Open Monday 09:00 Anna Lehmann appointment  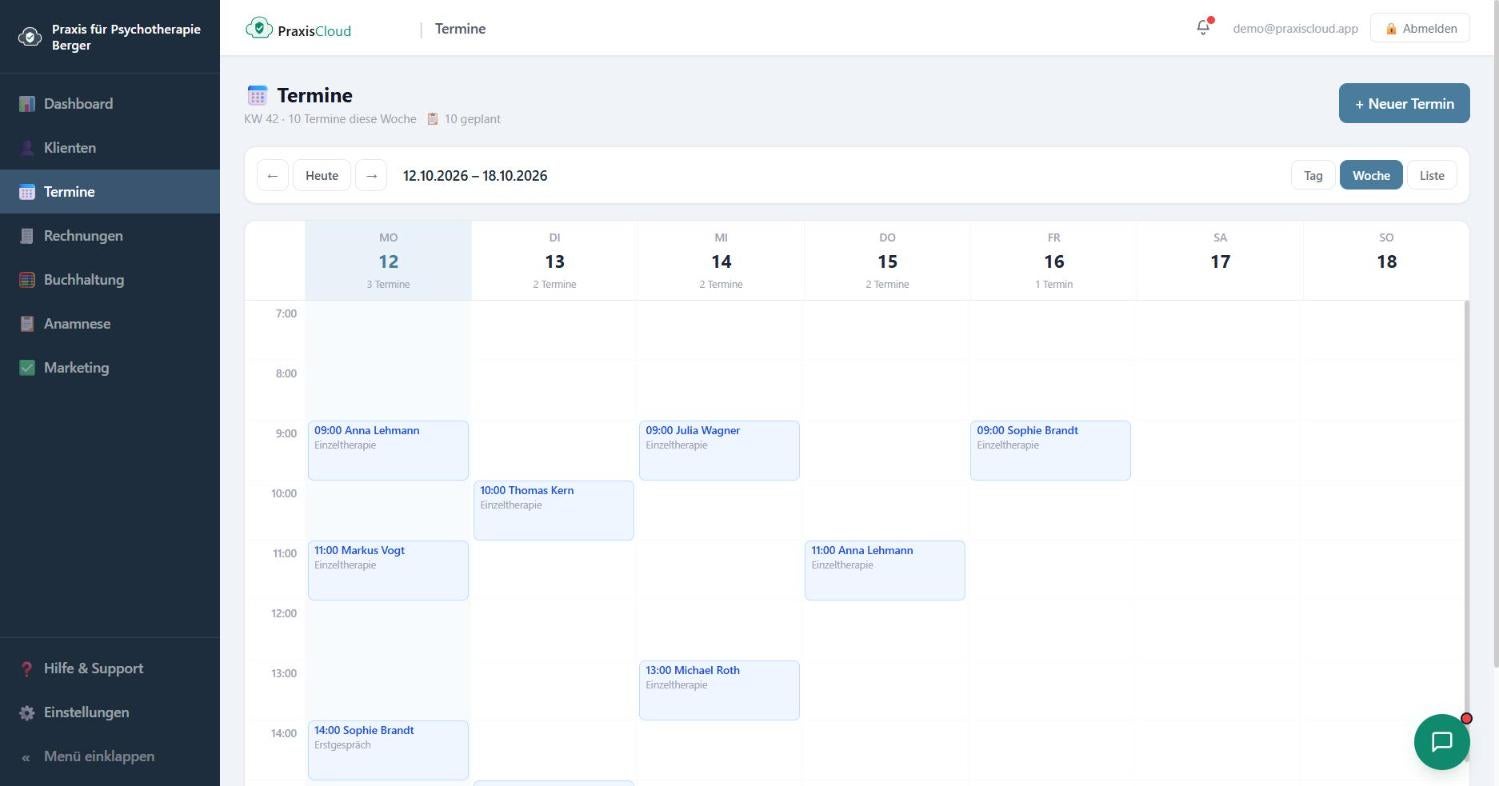[x=388, y=450]
